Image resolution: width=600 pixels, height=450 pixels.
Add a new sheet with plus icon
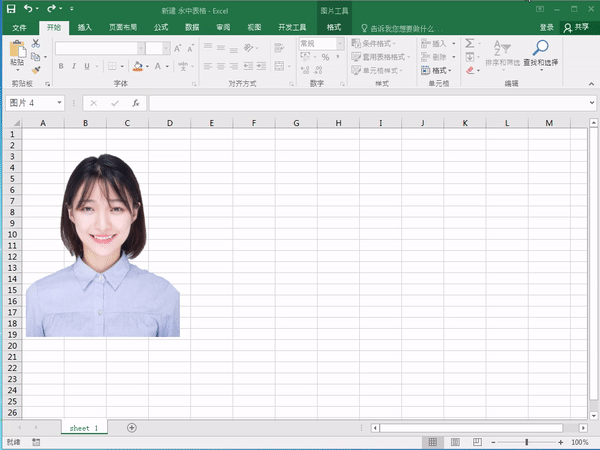(132, 427)
